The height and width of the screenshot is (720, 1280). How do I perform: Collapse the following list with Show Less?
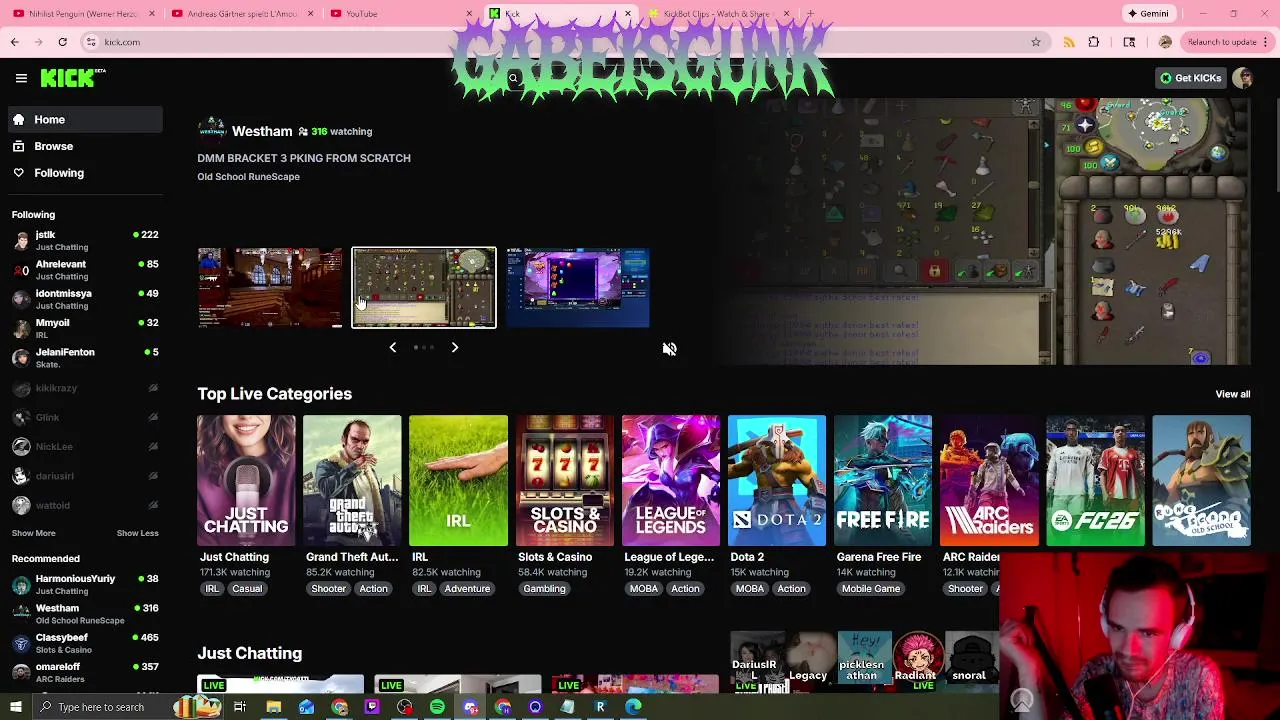137,533
